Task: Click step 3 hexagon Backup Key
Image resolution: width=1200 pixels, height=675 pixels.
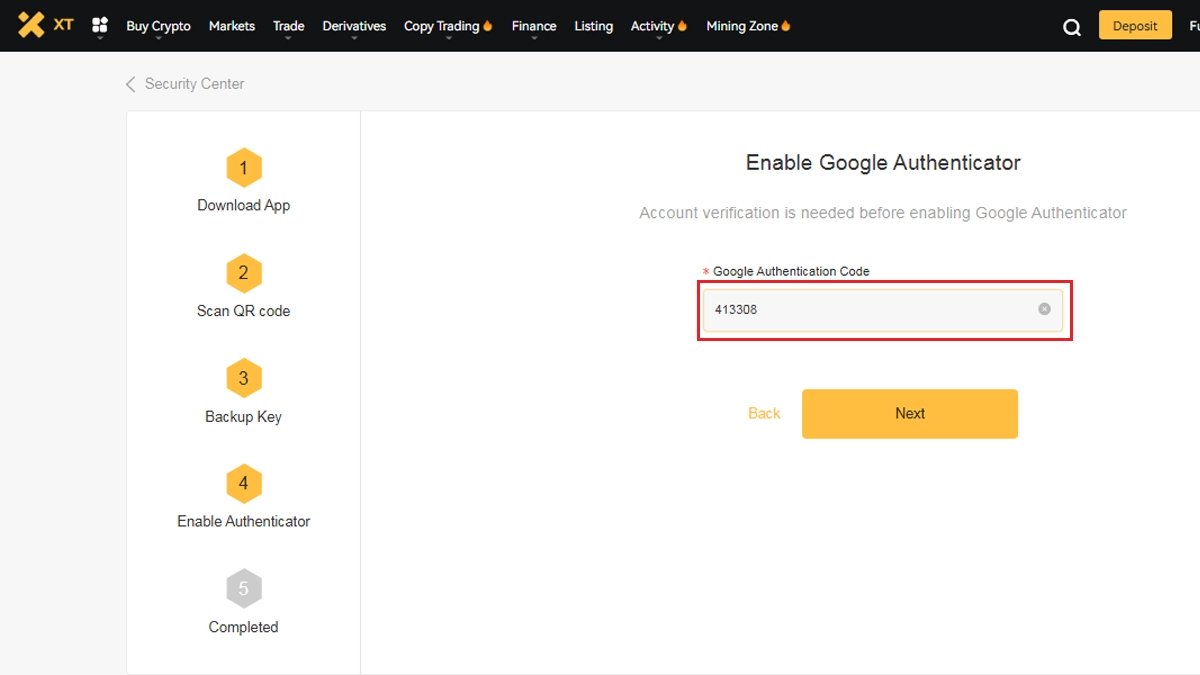Action: click(x=243, y=379)
